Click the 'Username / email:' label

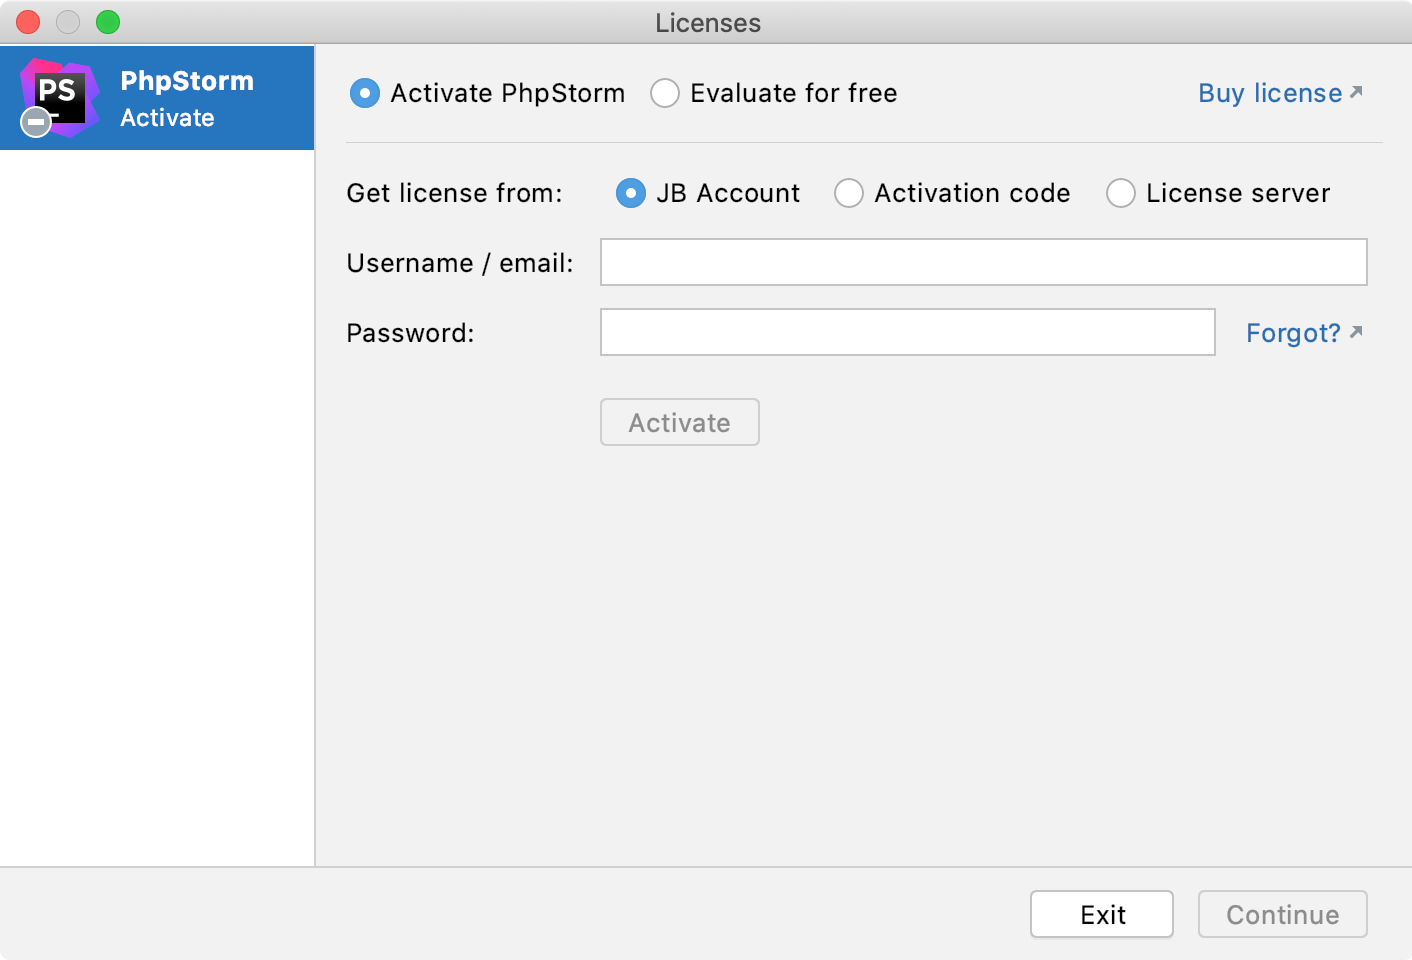[x=460, y=263]
